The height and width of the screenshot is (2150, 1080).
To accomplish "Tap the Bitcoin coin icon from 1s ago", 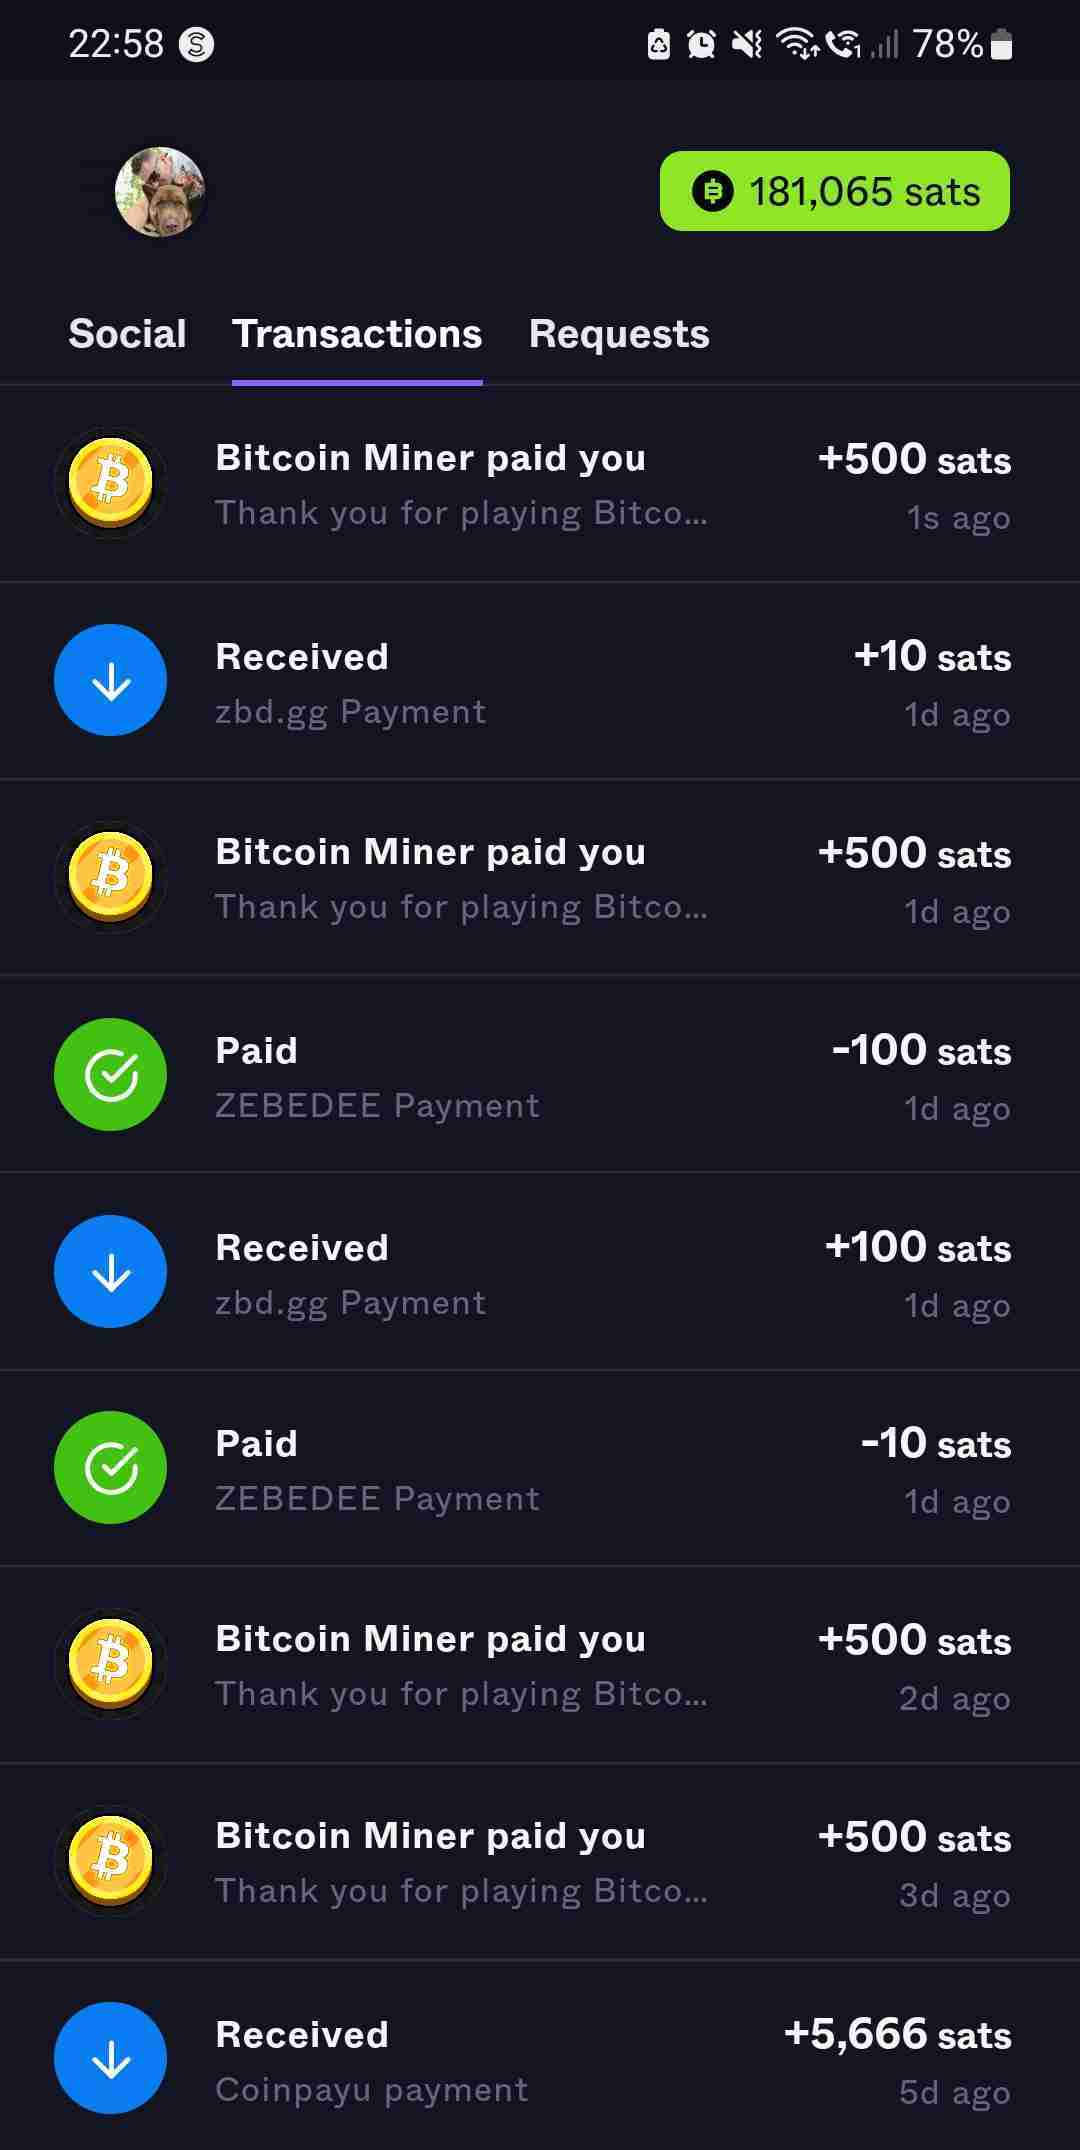I will 110,483.
